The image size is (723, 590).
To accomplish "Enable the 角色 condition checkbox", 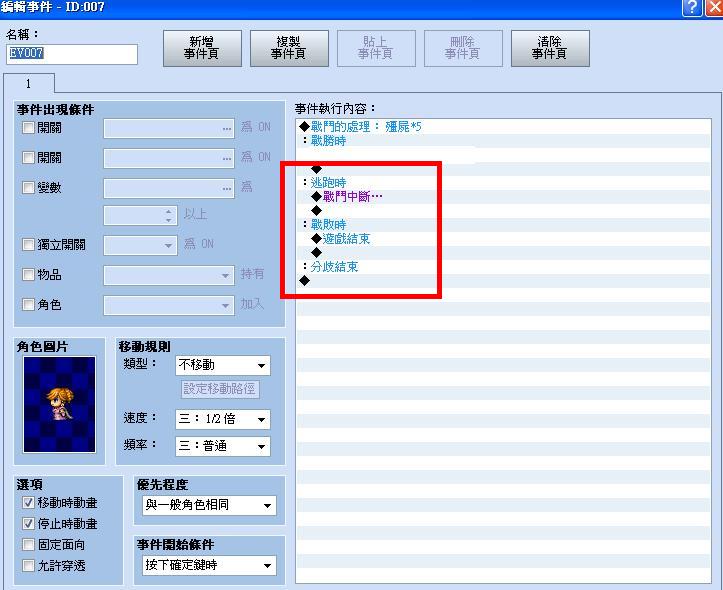I will (28, 305).
